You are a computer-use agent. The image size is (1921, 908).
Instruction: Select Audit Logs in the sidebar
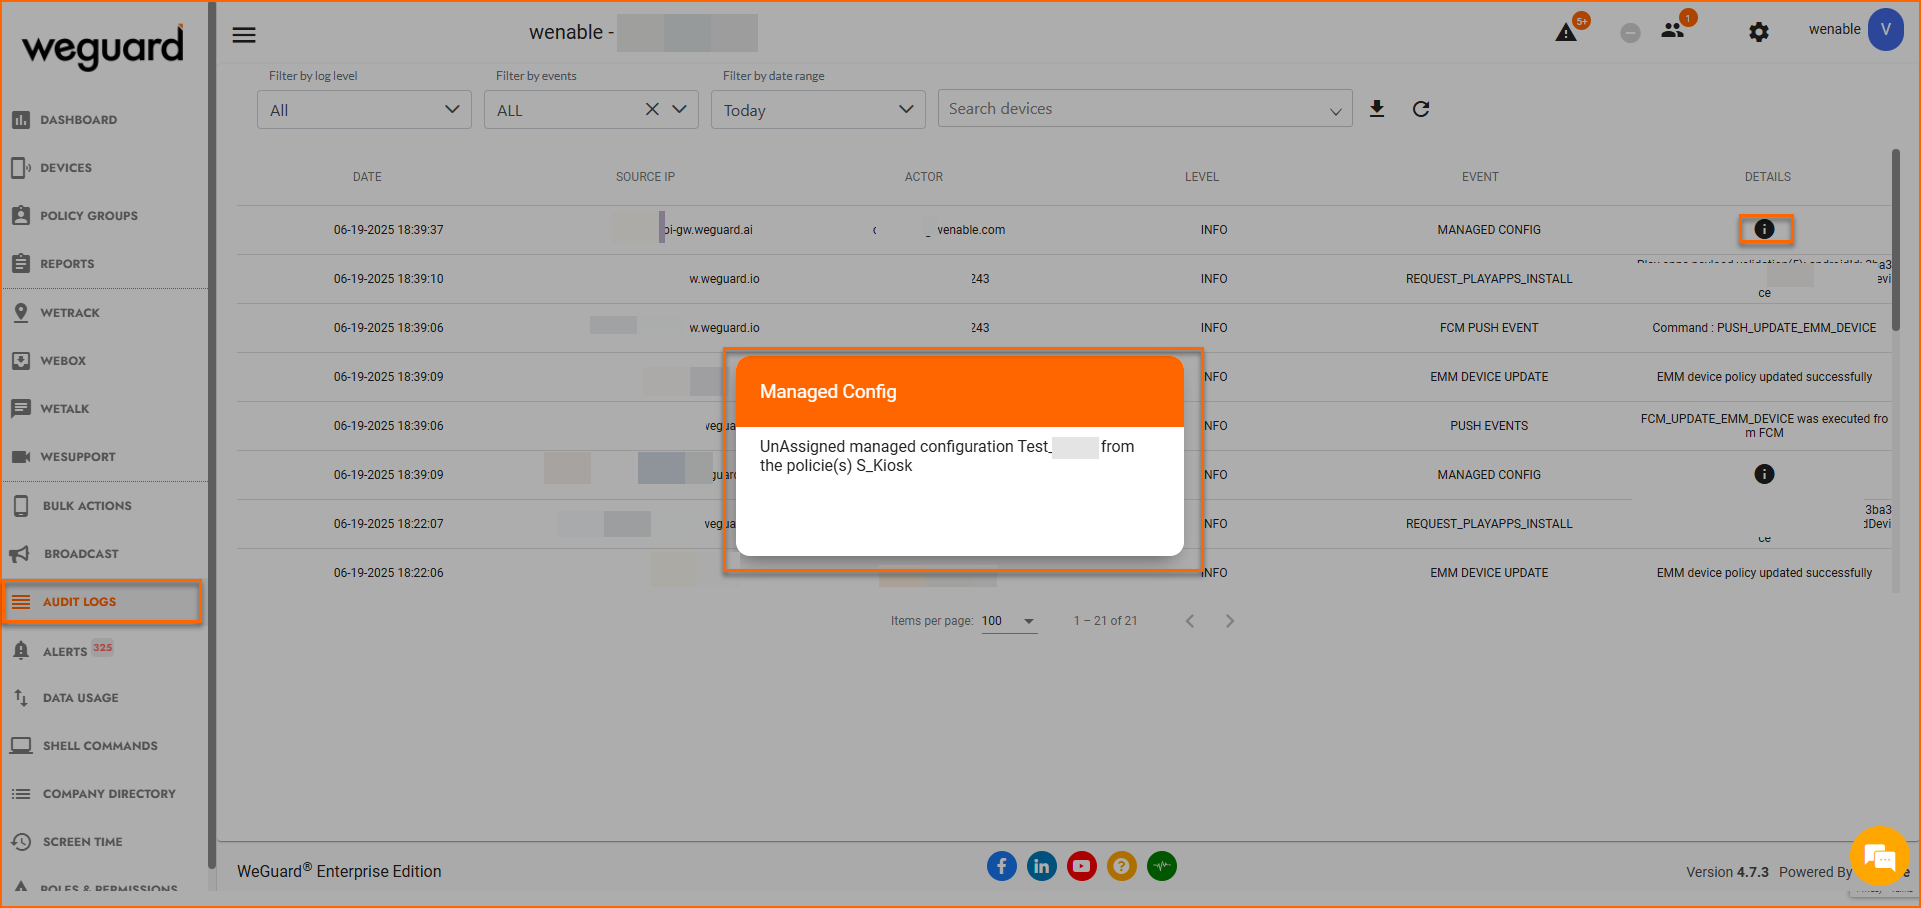(104, 602)
